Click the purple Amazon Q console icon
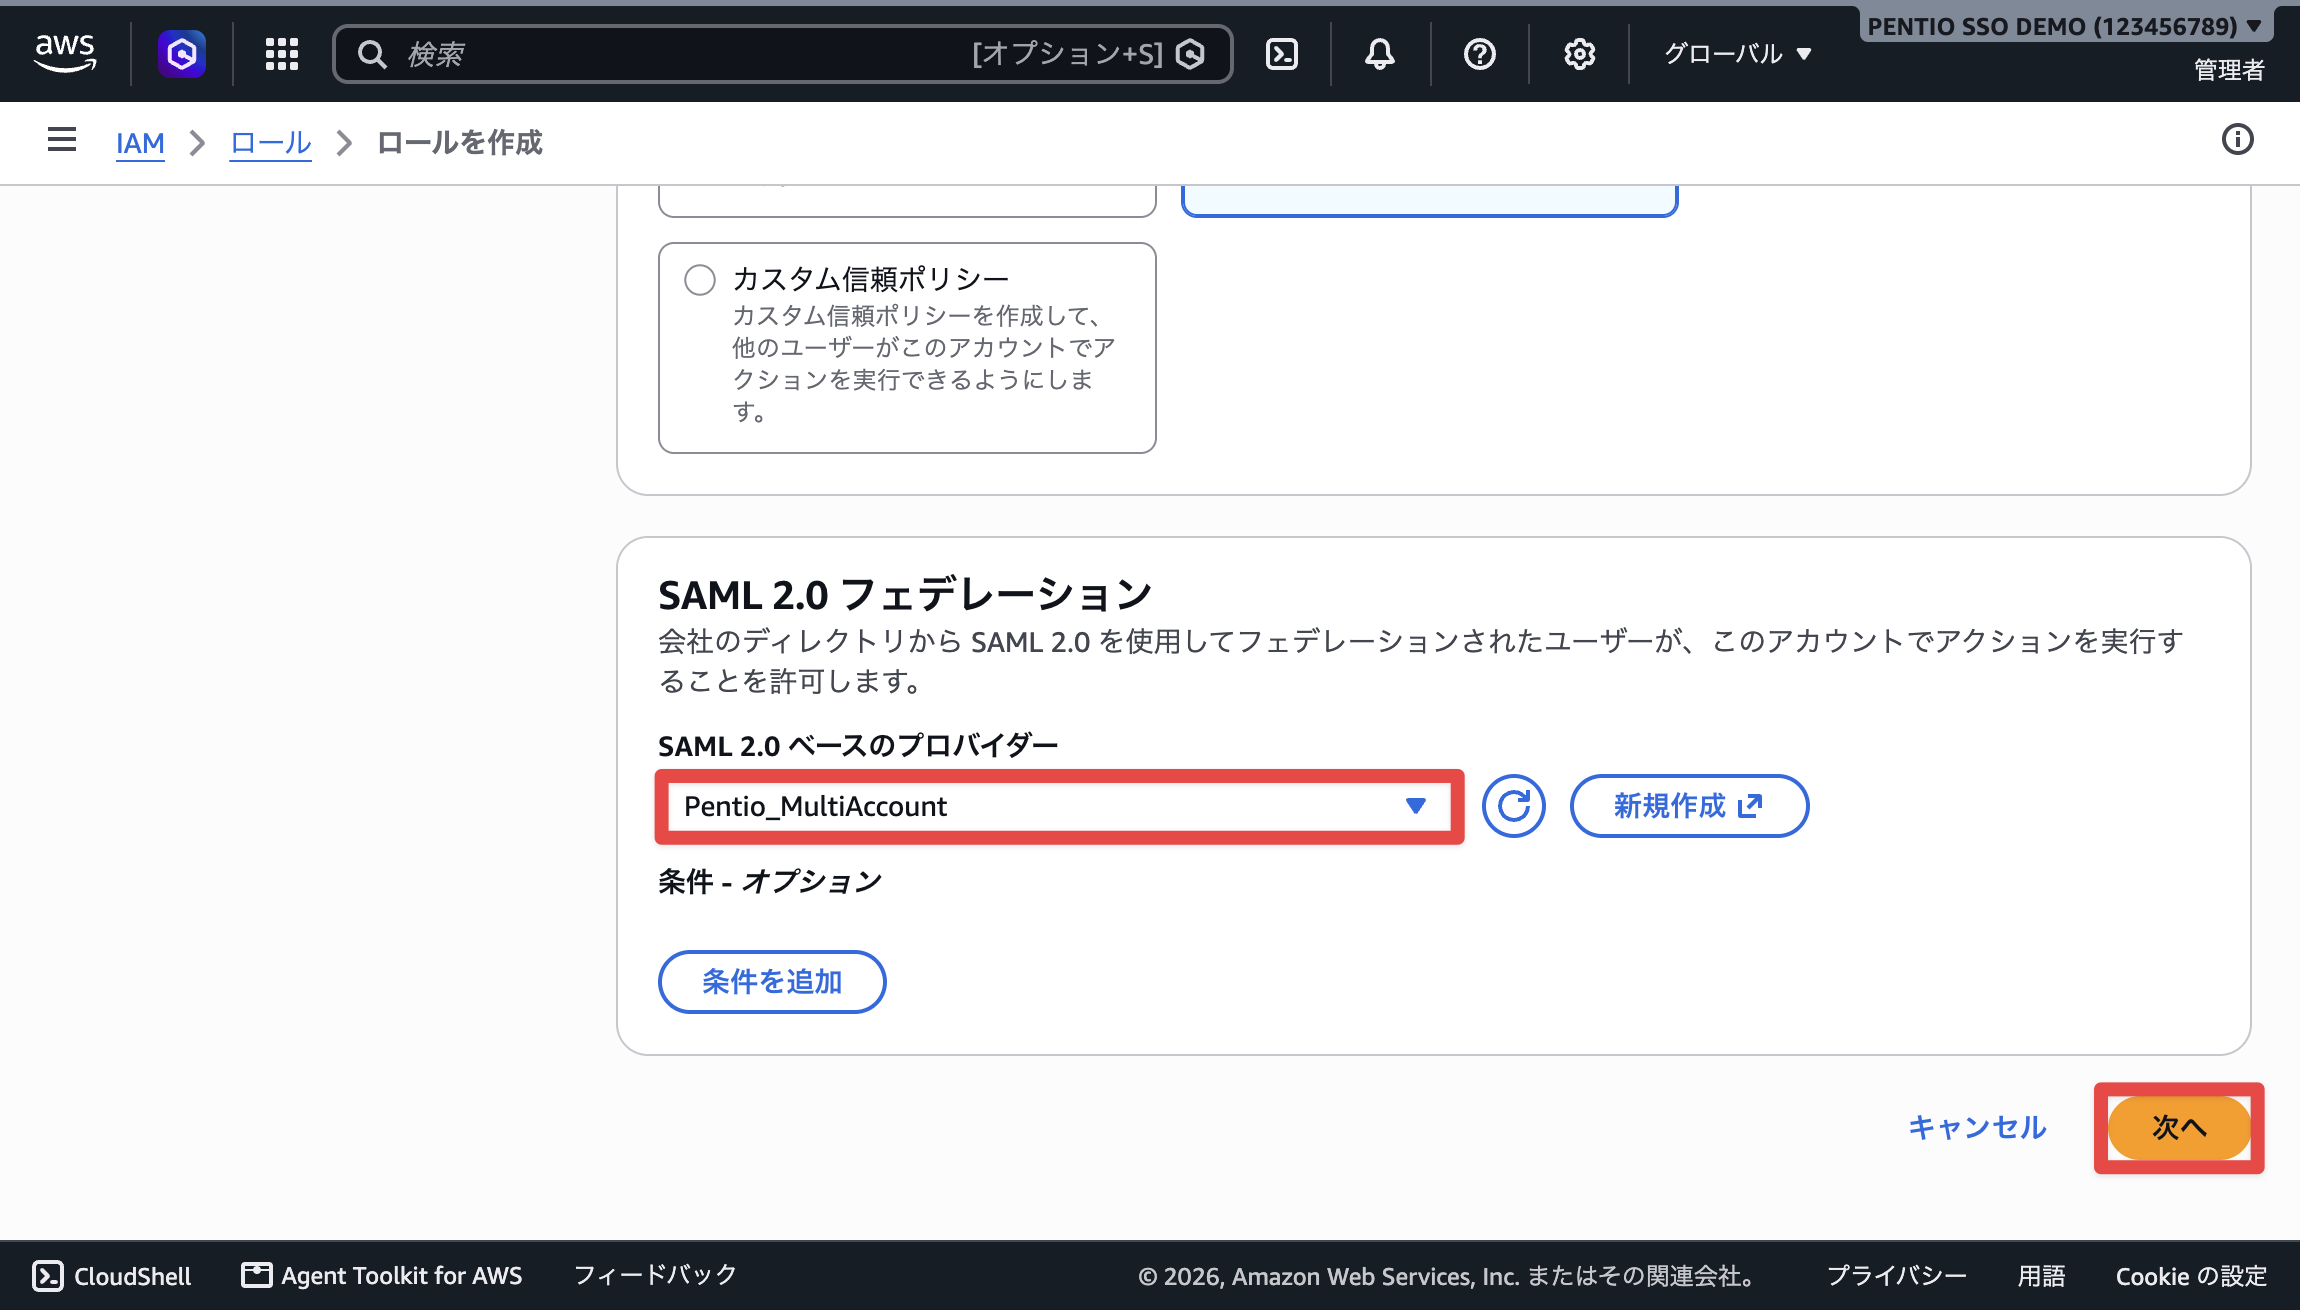 pyautogui.click(x=182, y=53)
